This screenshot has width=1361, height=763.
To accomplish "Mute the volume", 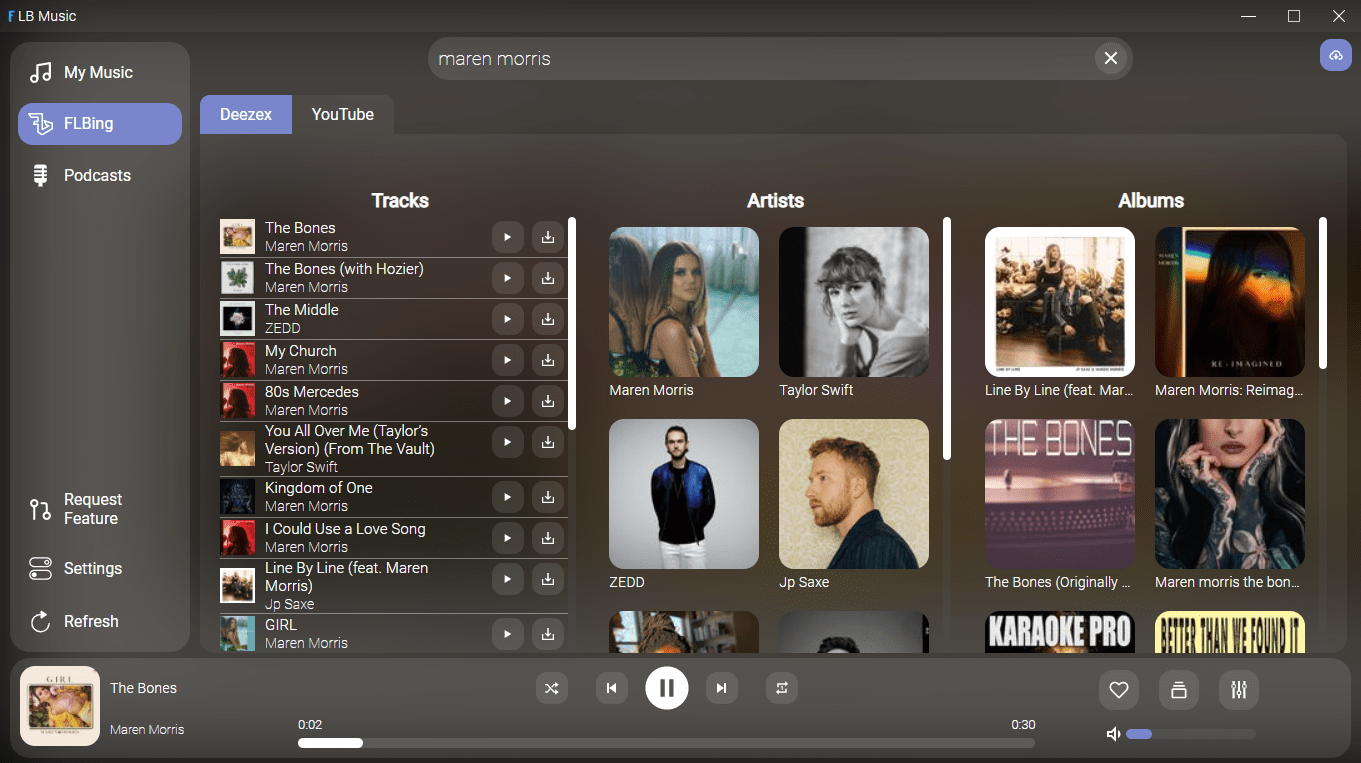I will click(1113, 733).
